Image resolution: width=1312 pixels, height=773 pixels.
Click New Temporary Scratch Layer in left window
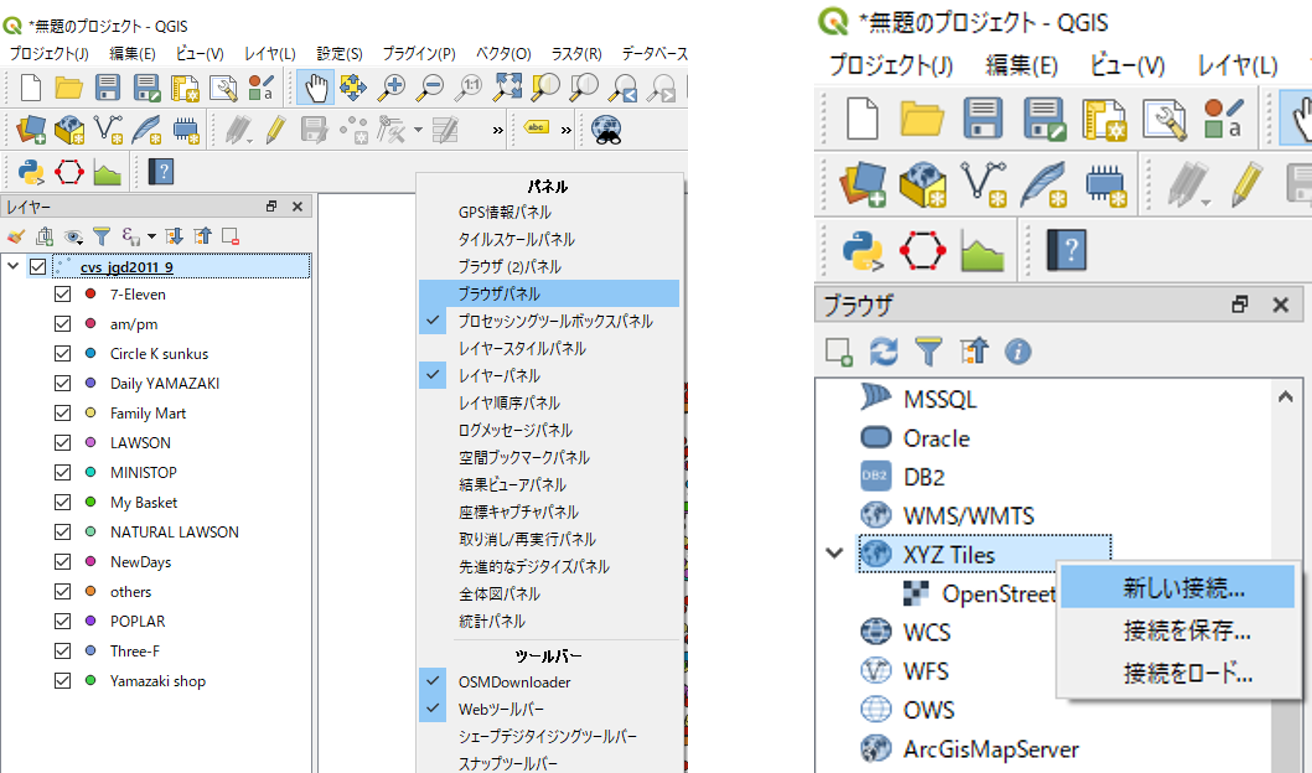click(185, 130)
